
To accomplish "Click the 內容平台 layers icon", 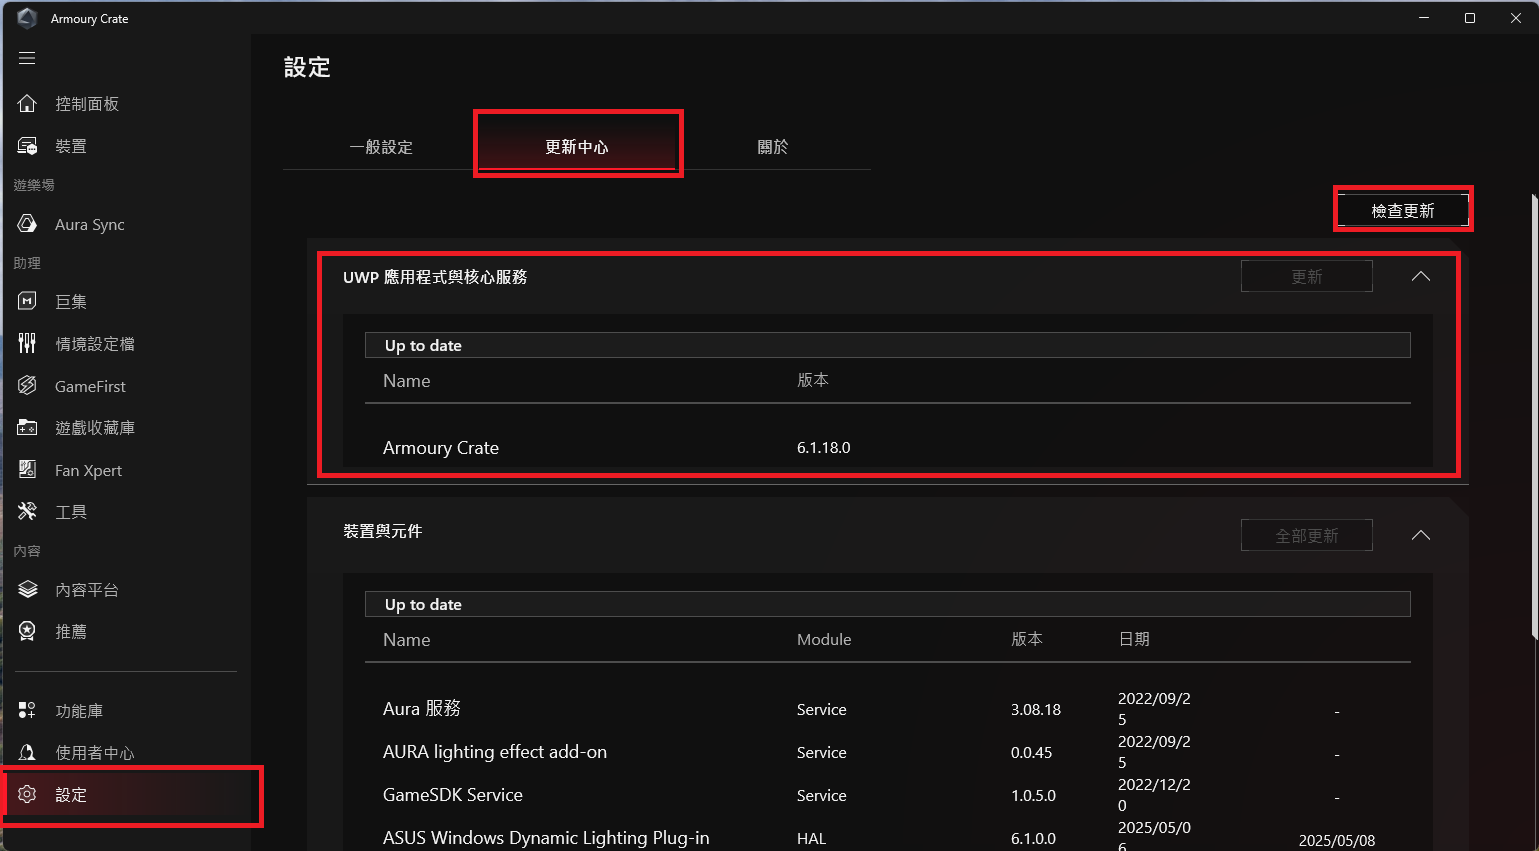I will (27, 589).
